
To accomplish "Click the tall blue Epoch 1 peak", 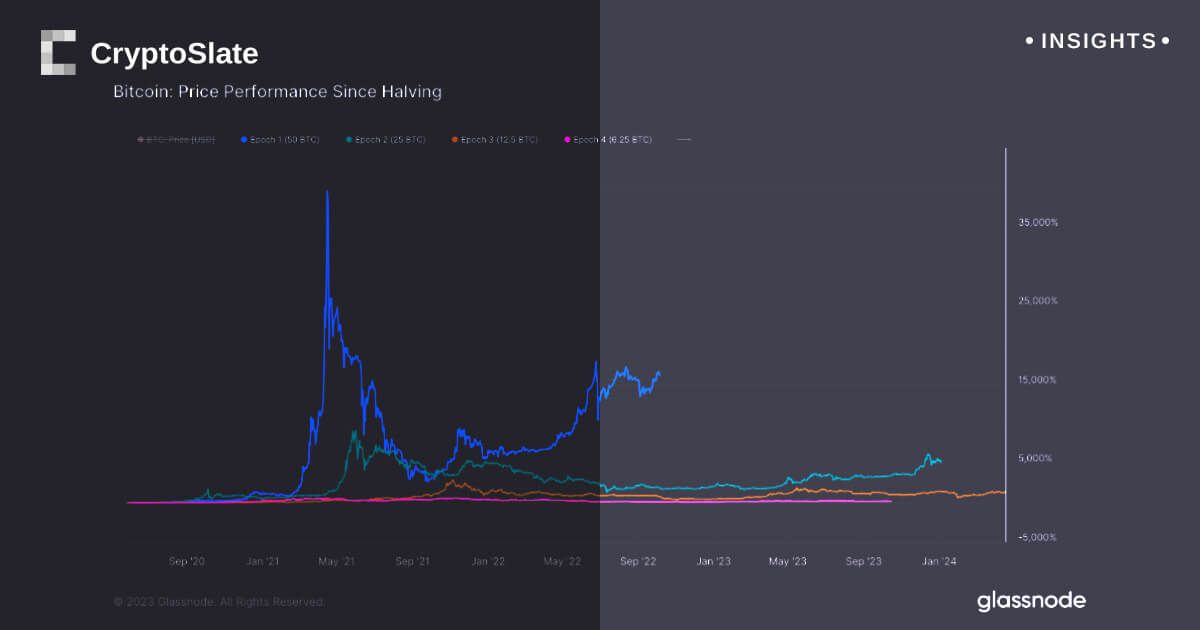I will tap(327, 195).
